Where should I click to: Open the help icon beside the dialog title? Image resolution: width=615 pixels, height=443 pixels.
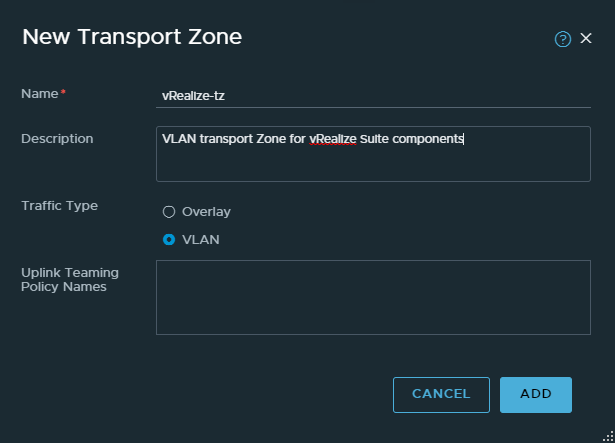point(563,39)
